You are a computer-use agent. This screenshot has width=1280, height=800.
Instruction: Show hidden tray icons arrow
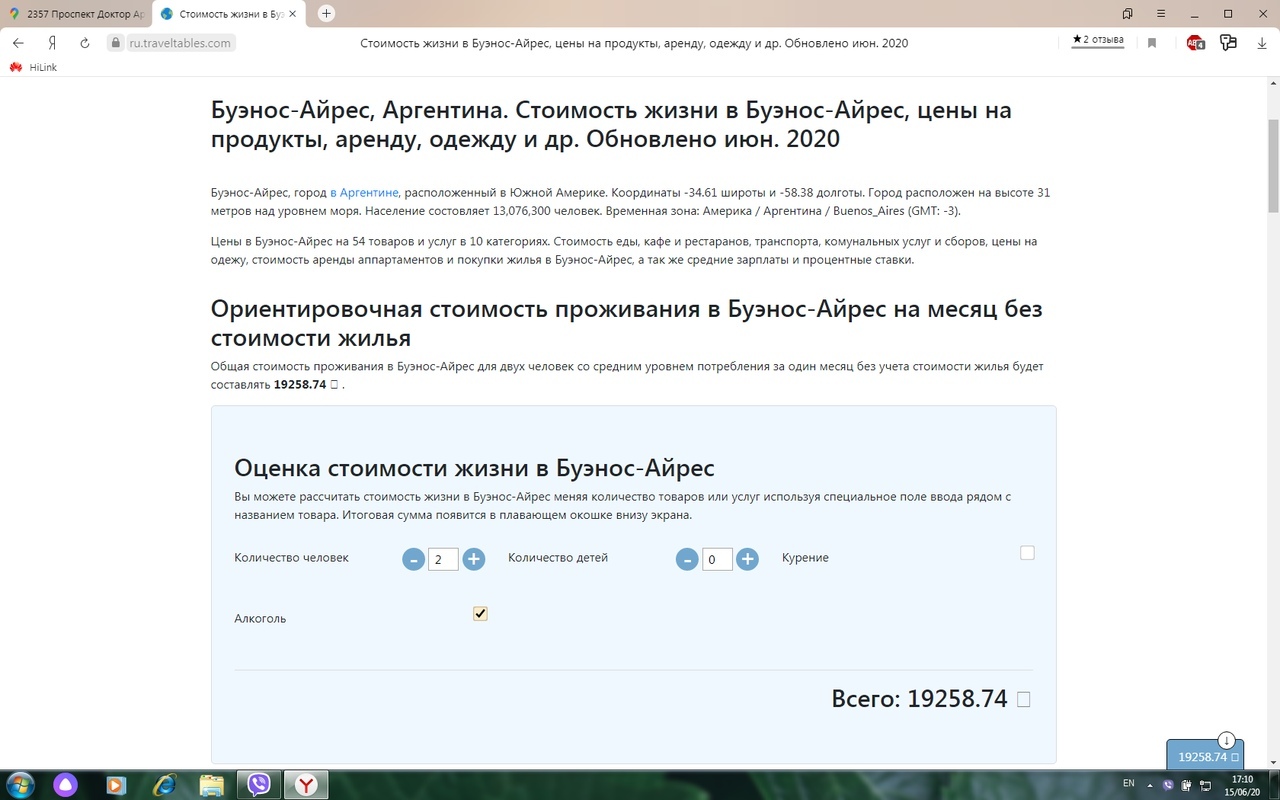tap(1150, 786)
